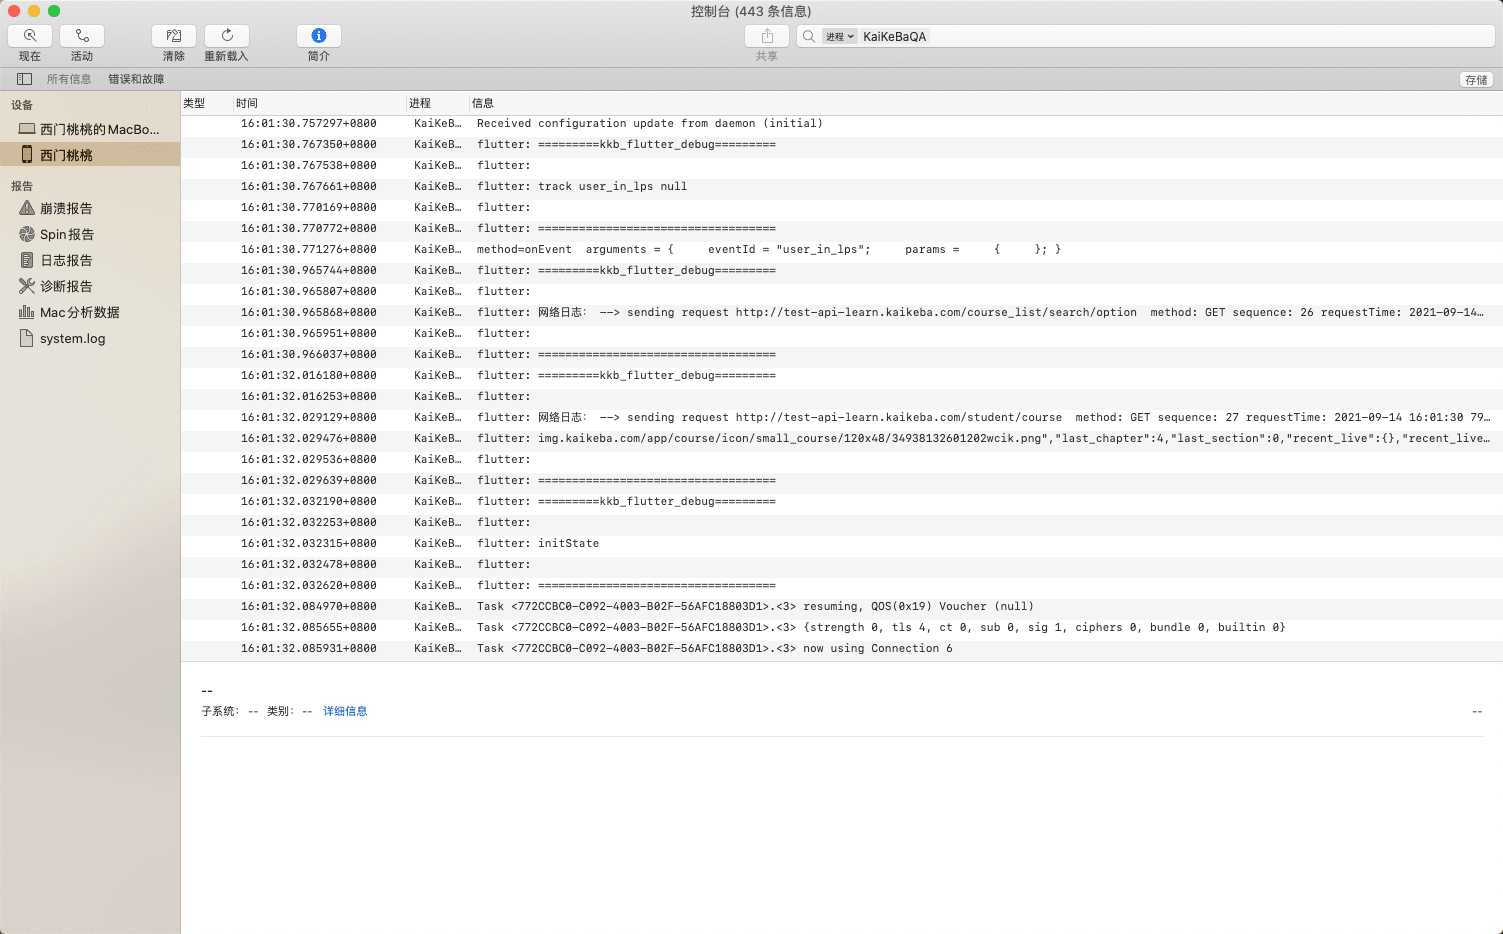Click the 详细信息 link

click(345, 711)
